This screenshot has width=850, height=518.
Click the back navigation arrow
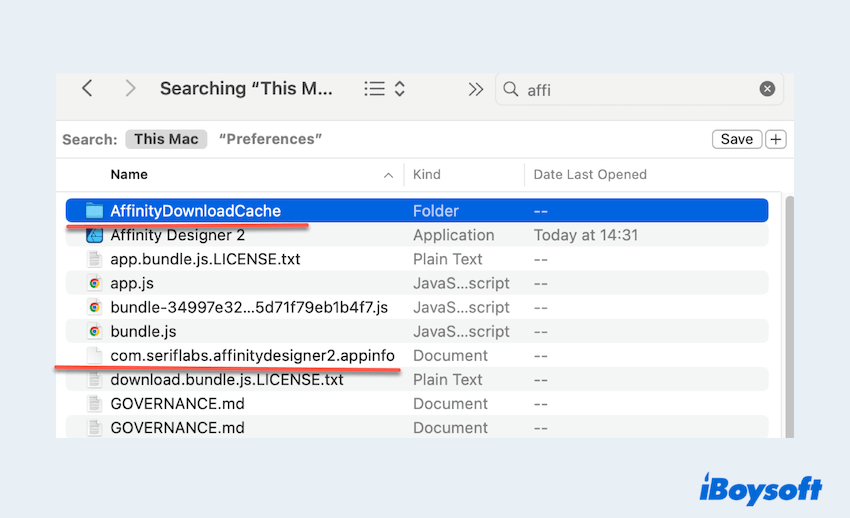(x=87, y=89)
